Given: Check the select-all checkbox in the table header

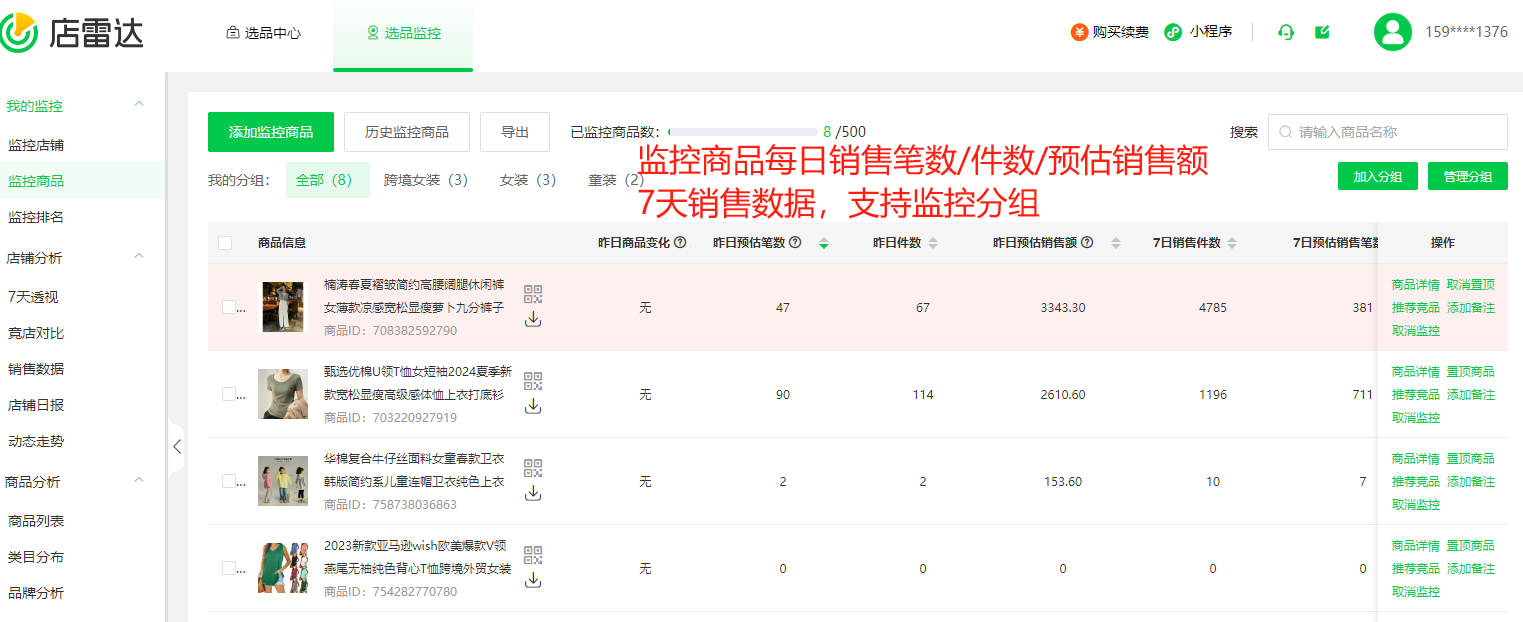Looking at the screenshot, I should [226, 242].
